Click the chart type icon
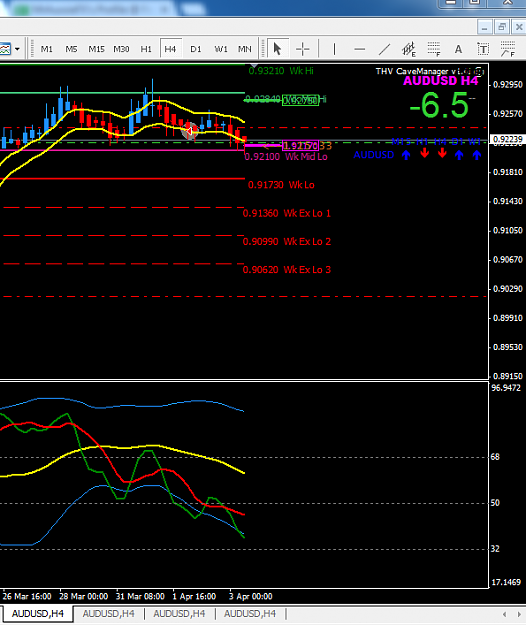The height and width of the screenshot is (625, 526). tap(6, 49)
